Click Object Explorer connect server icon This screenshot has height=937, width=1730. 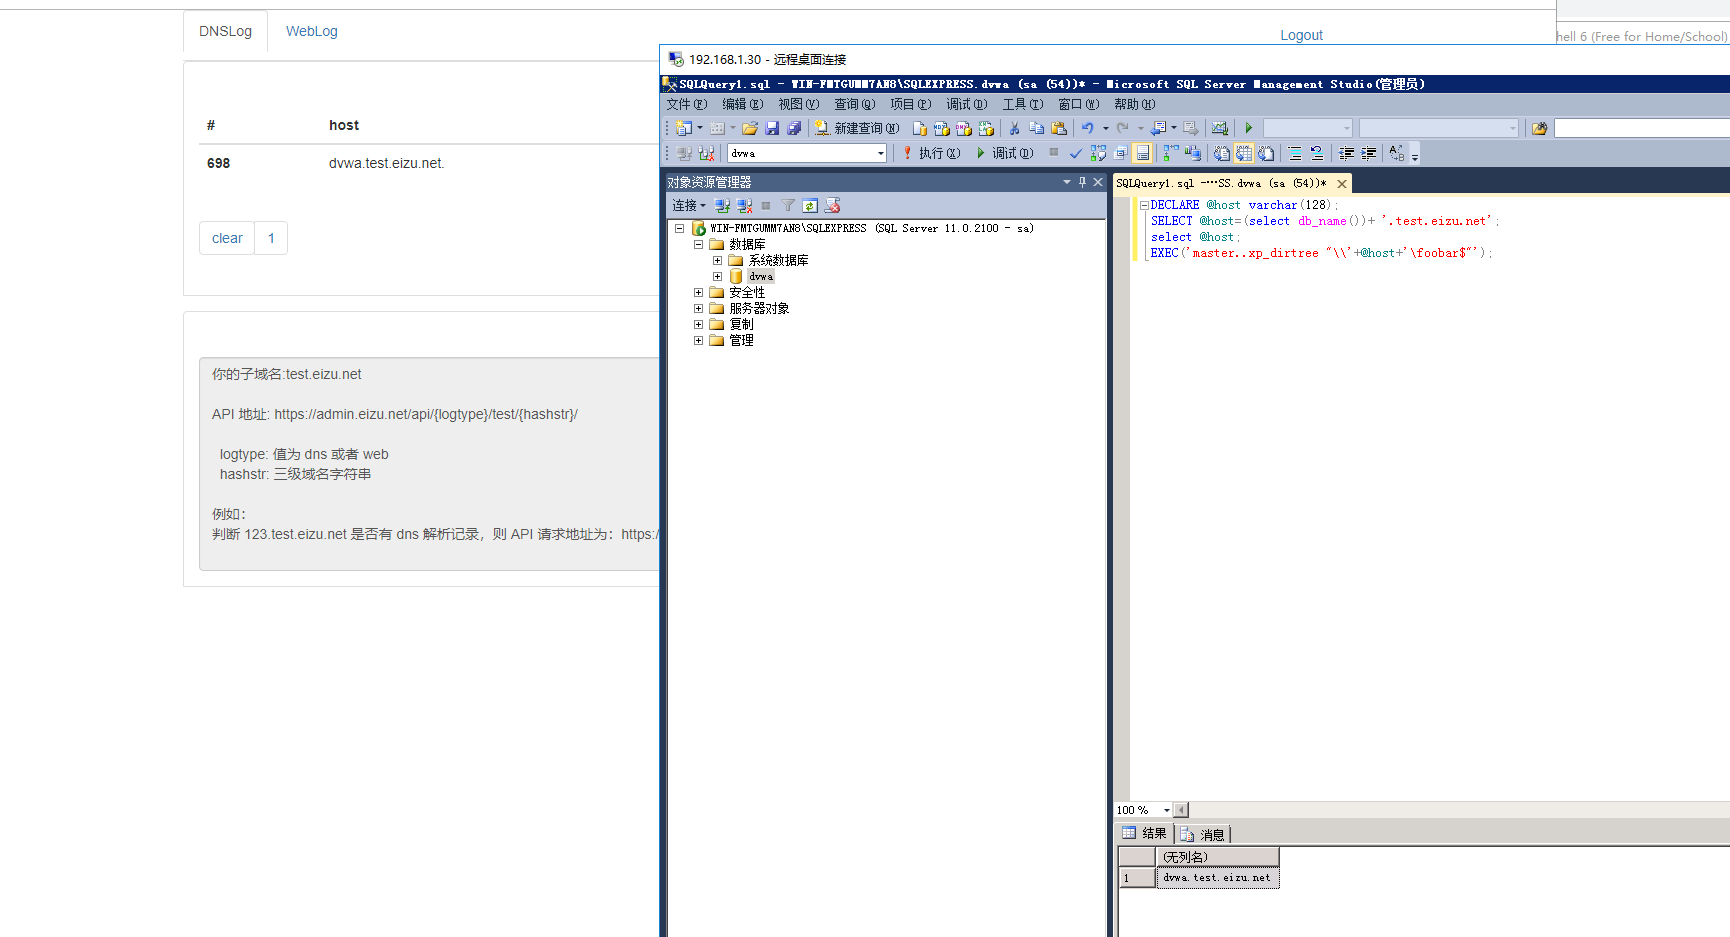click(722, 205)
